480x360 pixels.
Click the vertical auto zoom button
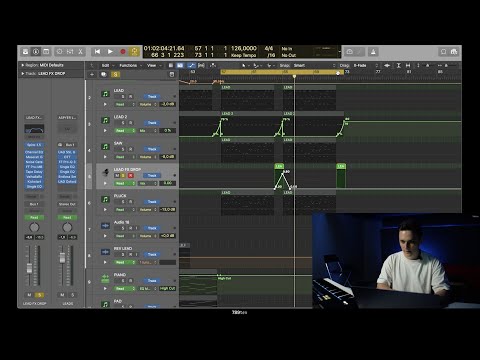[398, 65]
